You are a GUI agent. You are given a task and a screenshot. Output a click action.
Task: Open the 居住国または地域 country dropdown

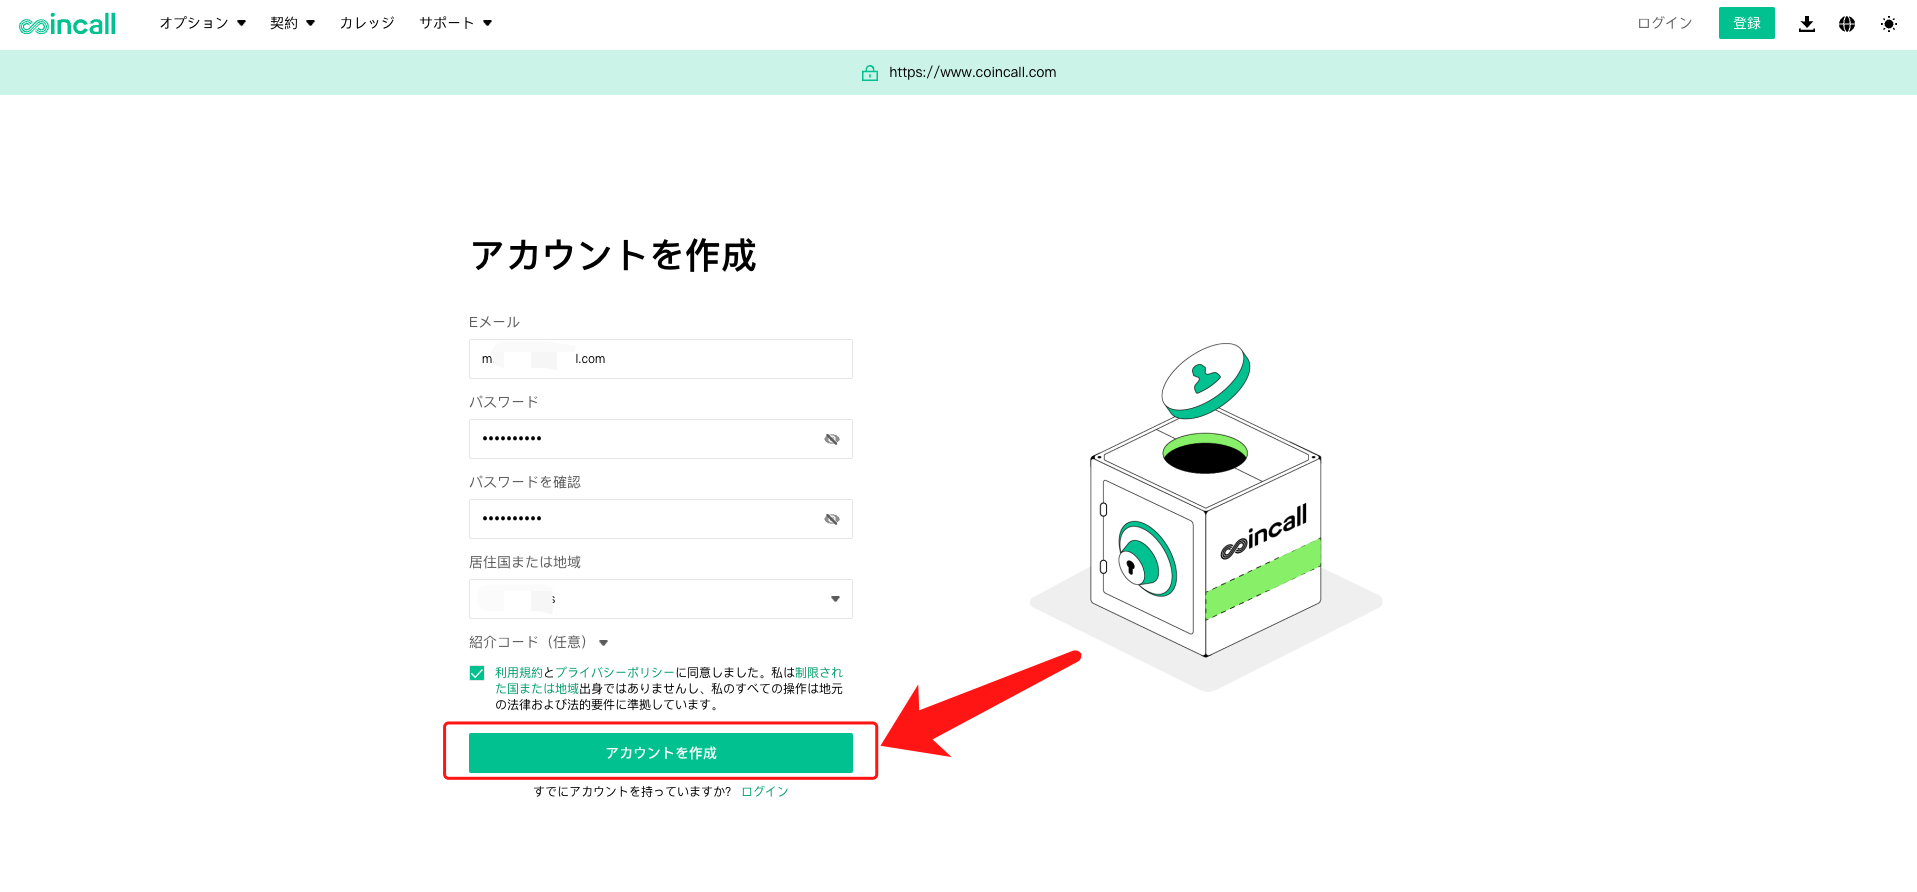point(661,599)
